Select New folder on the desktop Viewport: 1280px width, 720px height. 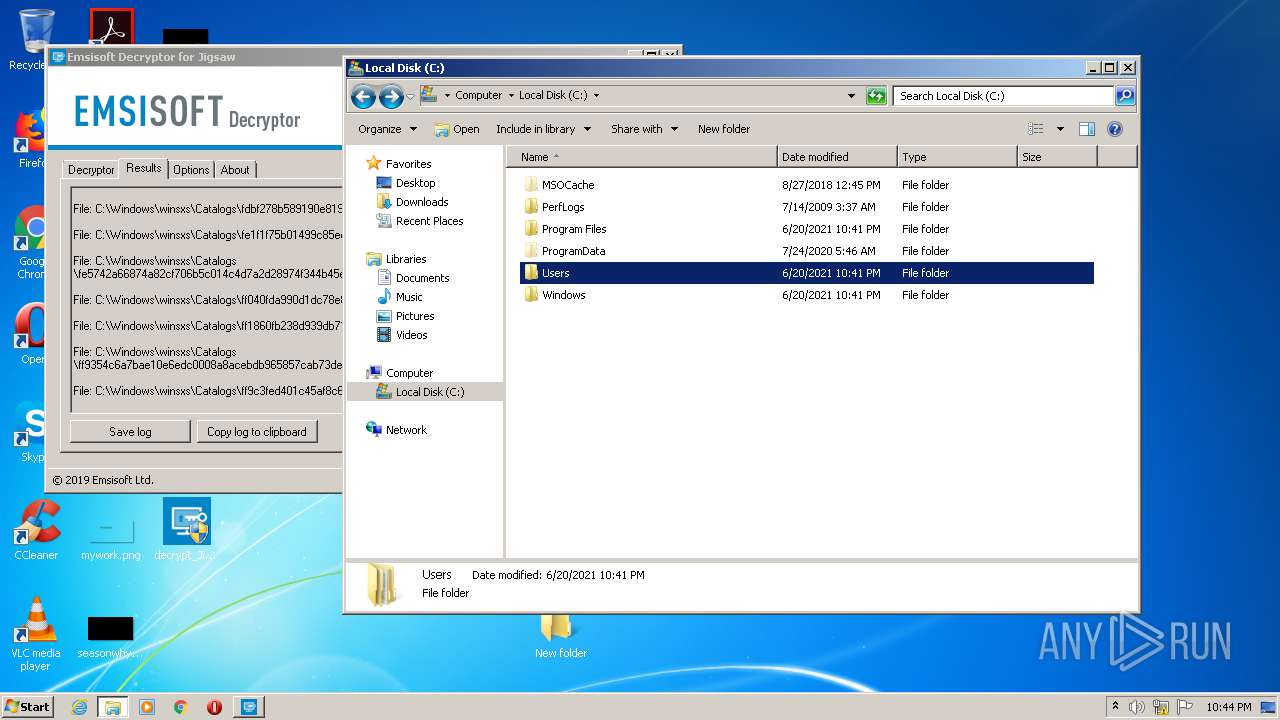coord(560,636)
